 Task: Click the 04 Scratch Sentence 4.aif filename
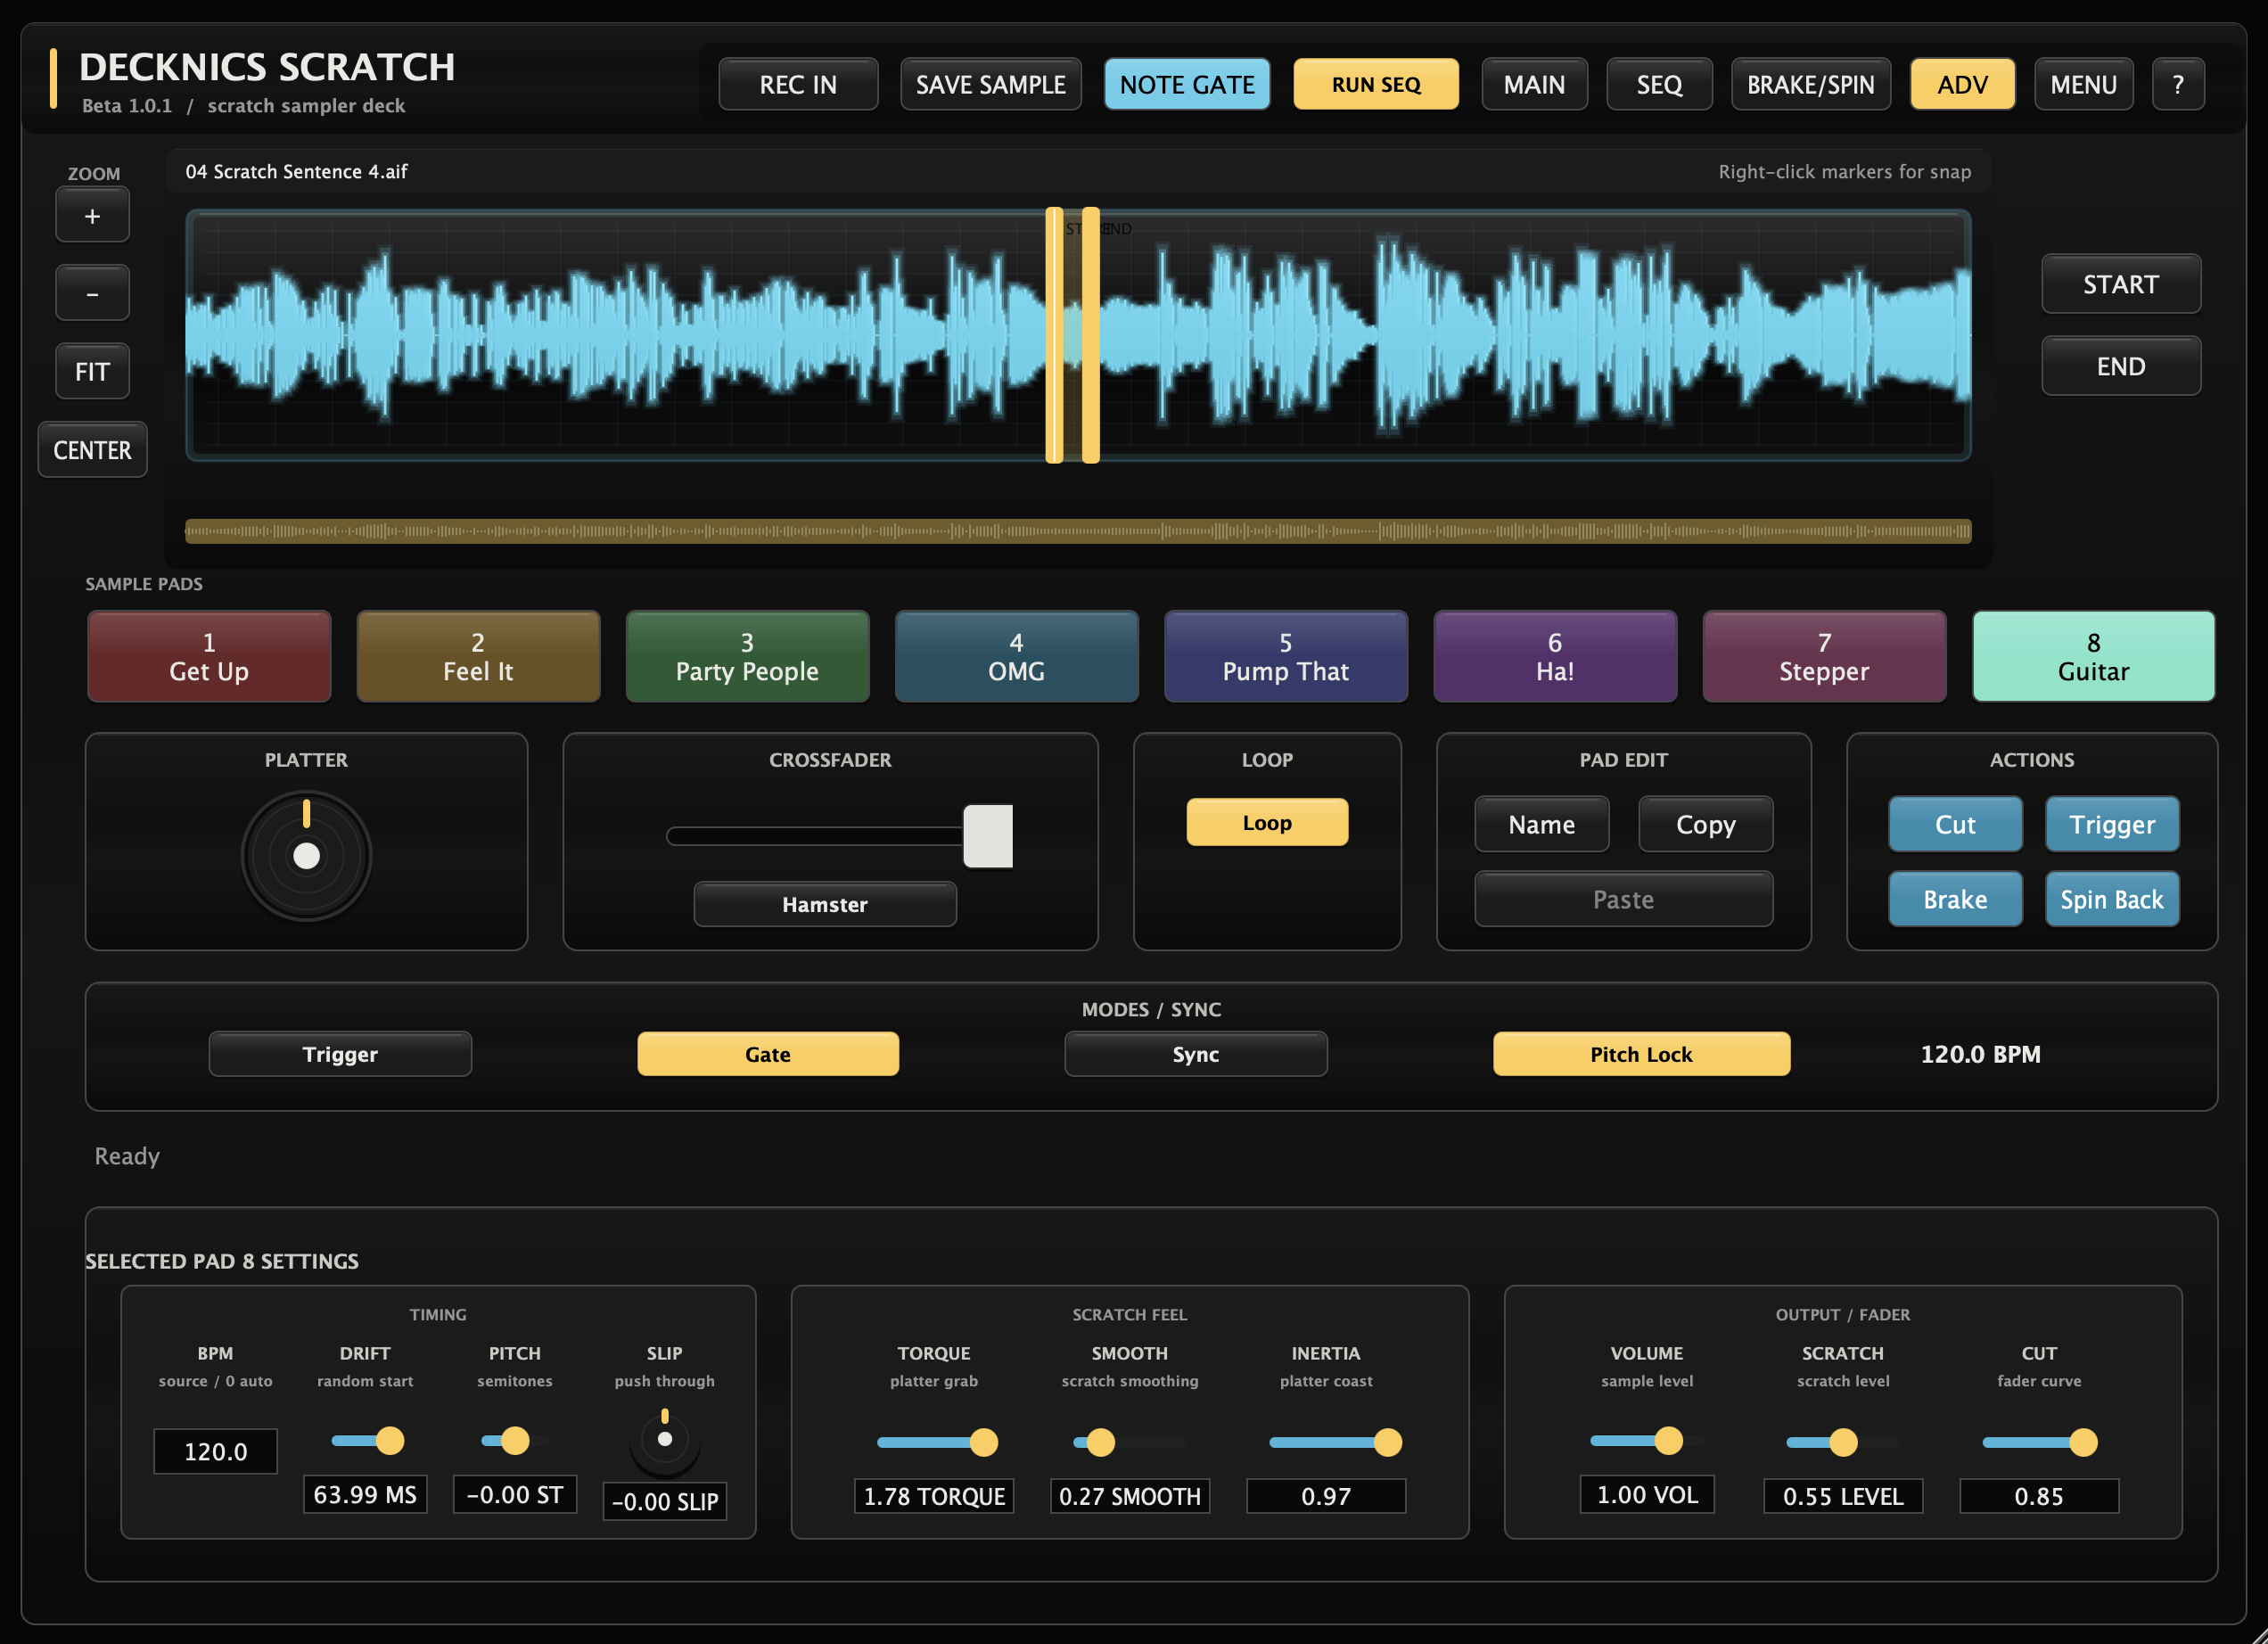(x=296, y=171)
